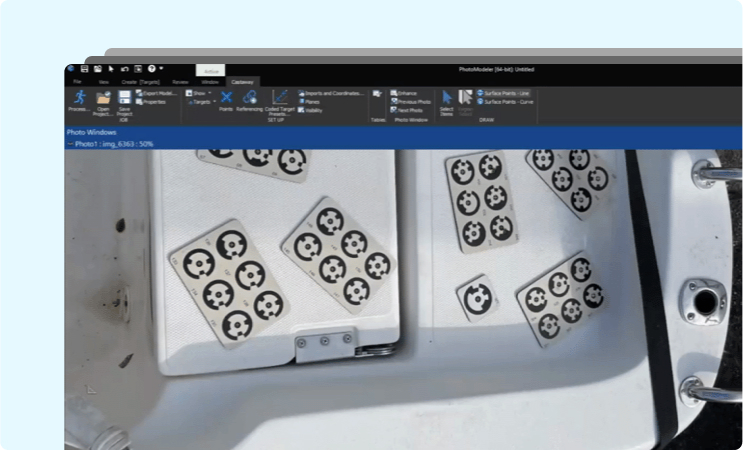Switch to the Review ribbon tab
Screen dimensions: 743x450
point(180,81)
